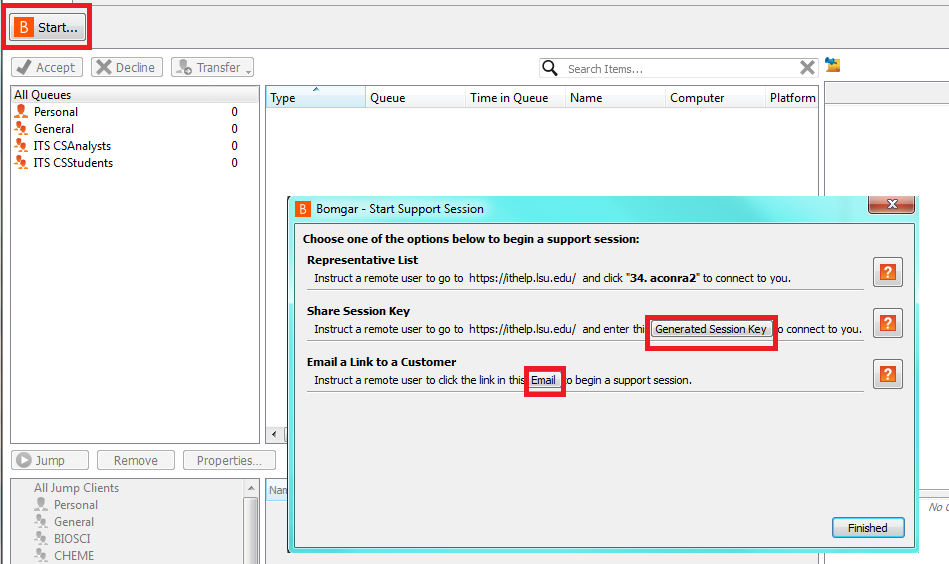The height and width of the screenshot is (564, 949).
Task: Select the ITS CSStudents queue
Action: (135, 163)
